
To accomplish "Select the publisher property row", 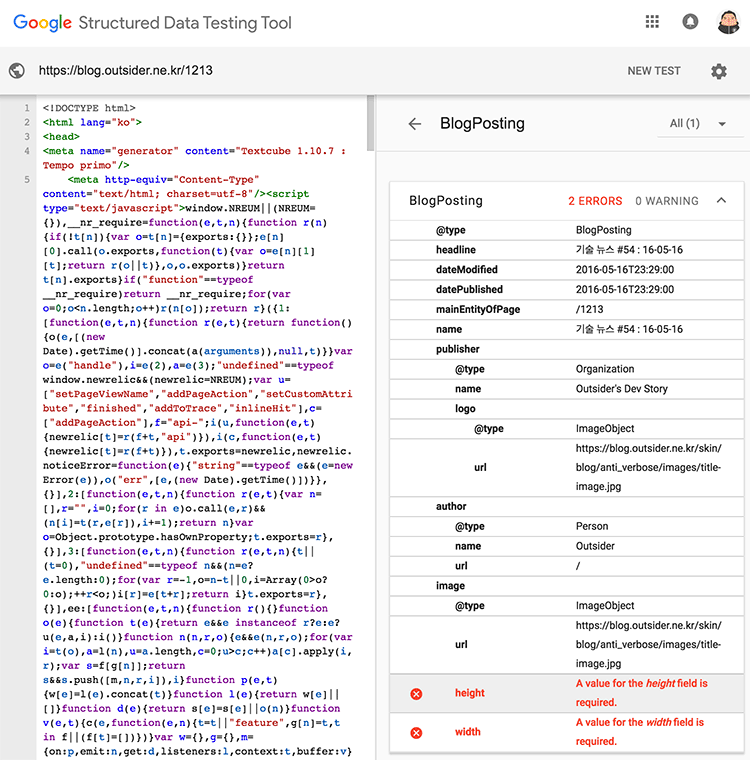I will point(567,349).
